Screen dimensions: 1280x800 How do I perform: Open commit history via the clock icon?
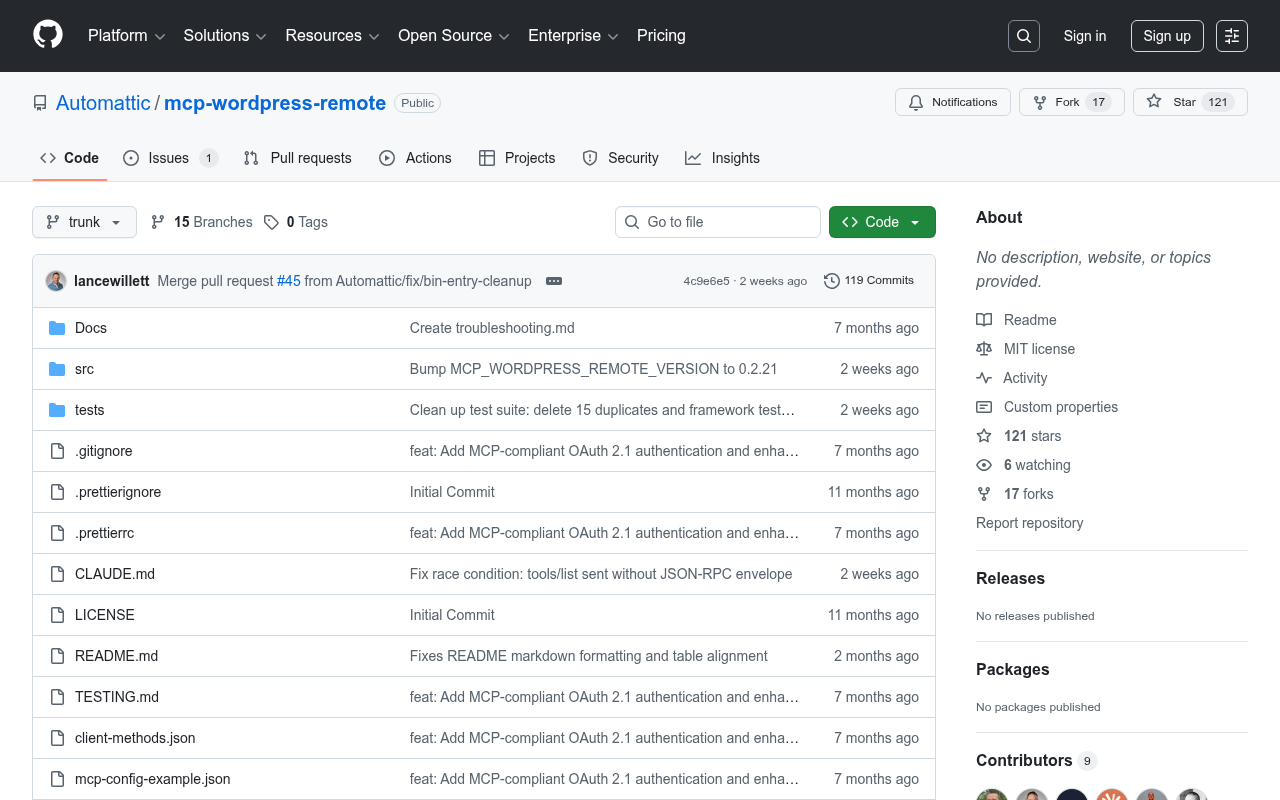[831, 281]
